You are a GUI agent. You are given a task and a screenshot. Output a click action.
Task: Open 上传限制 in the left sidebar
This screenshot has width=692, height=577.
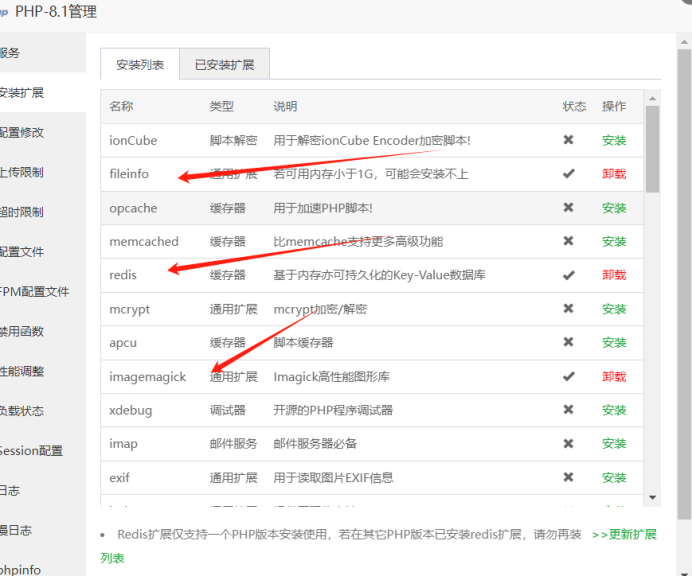[x=22, y=172]
